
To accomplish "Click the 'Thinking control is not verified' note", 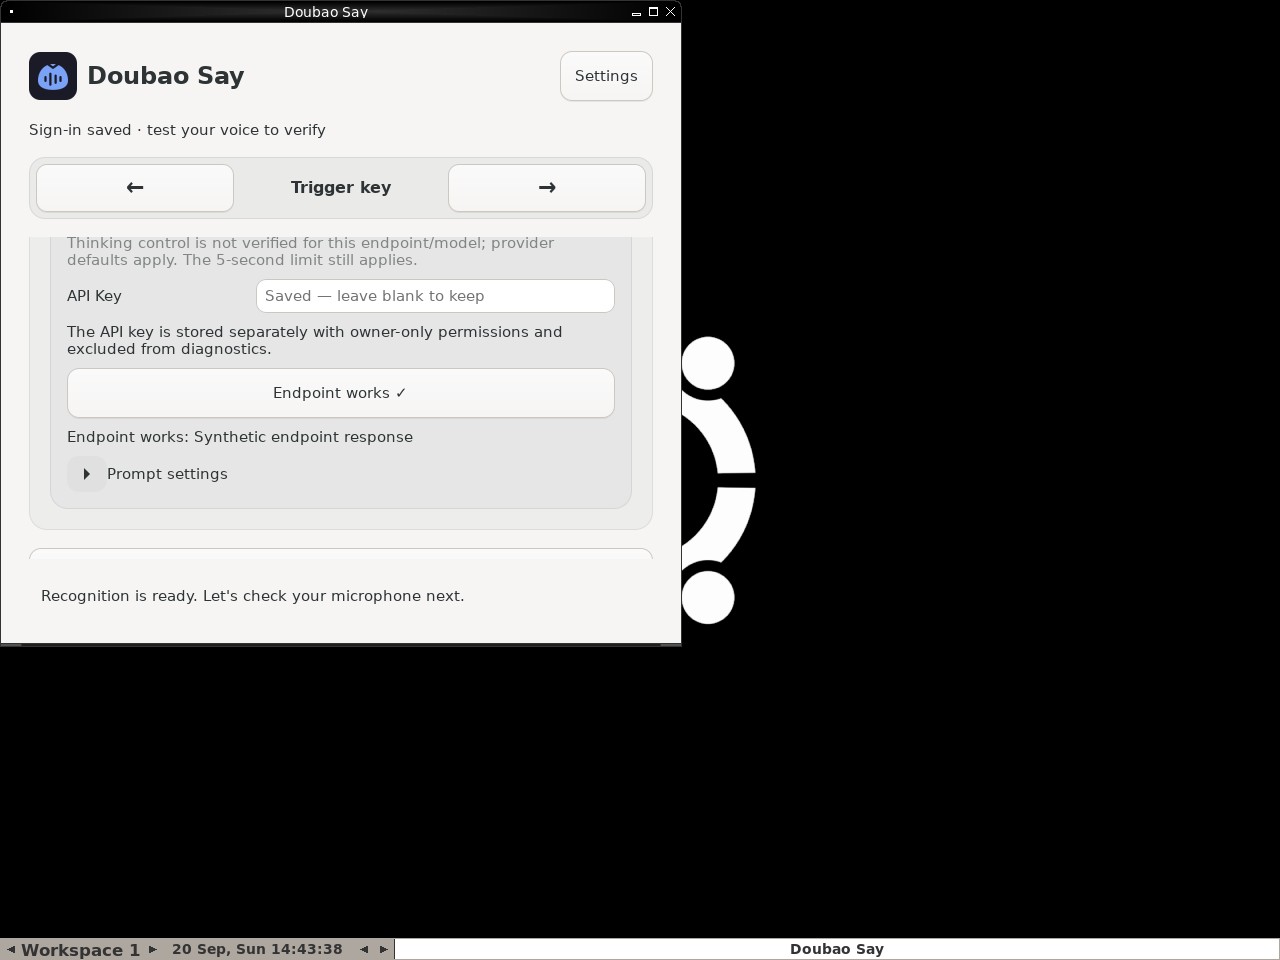I will click(310, 251).
